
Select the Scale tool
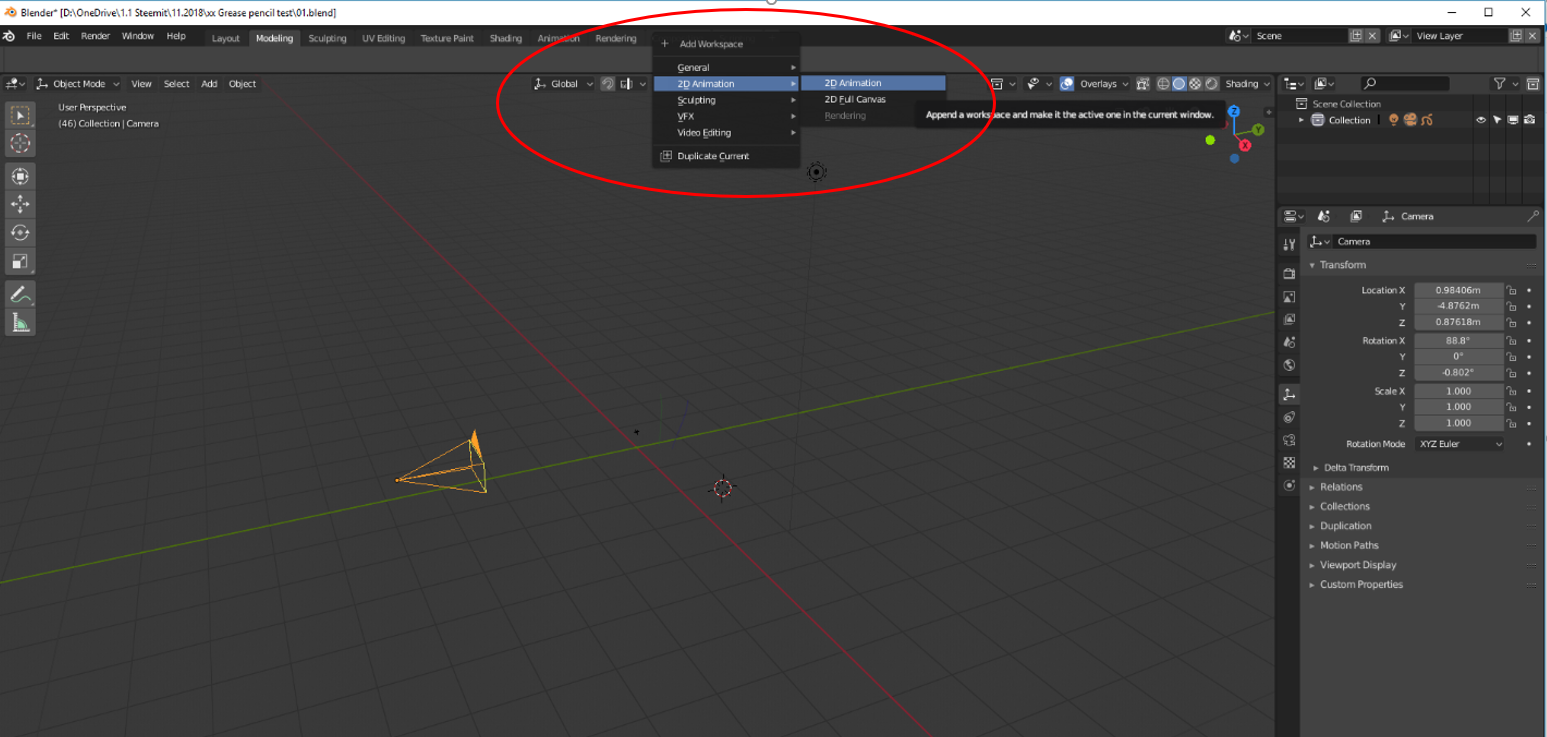click(20, 261)
